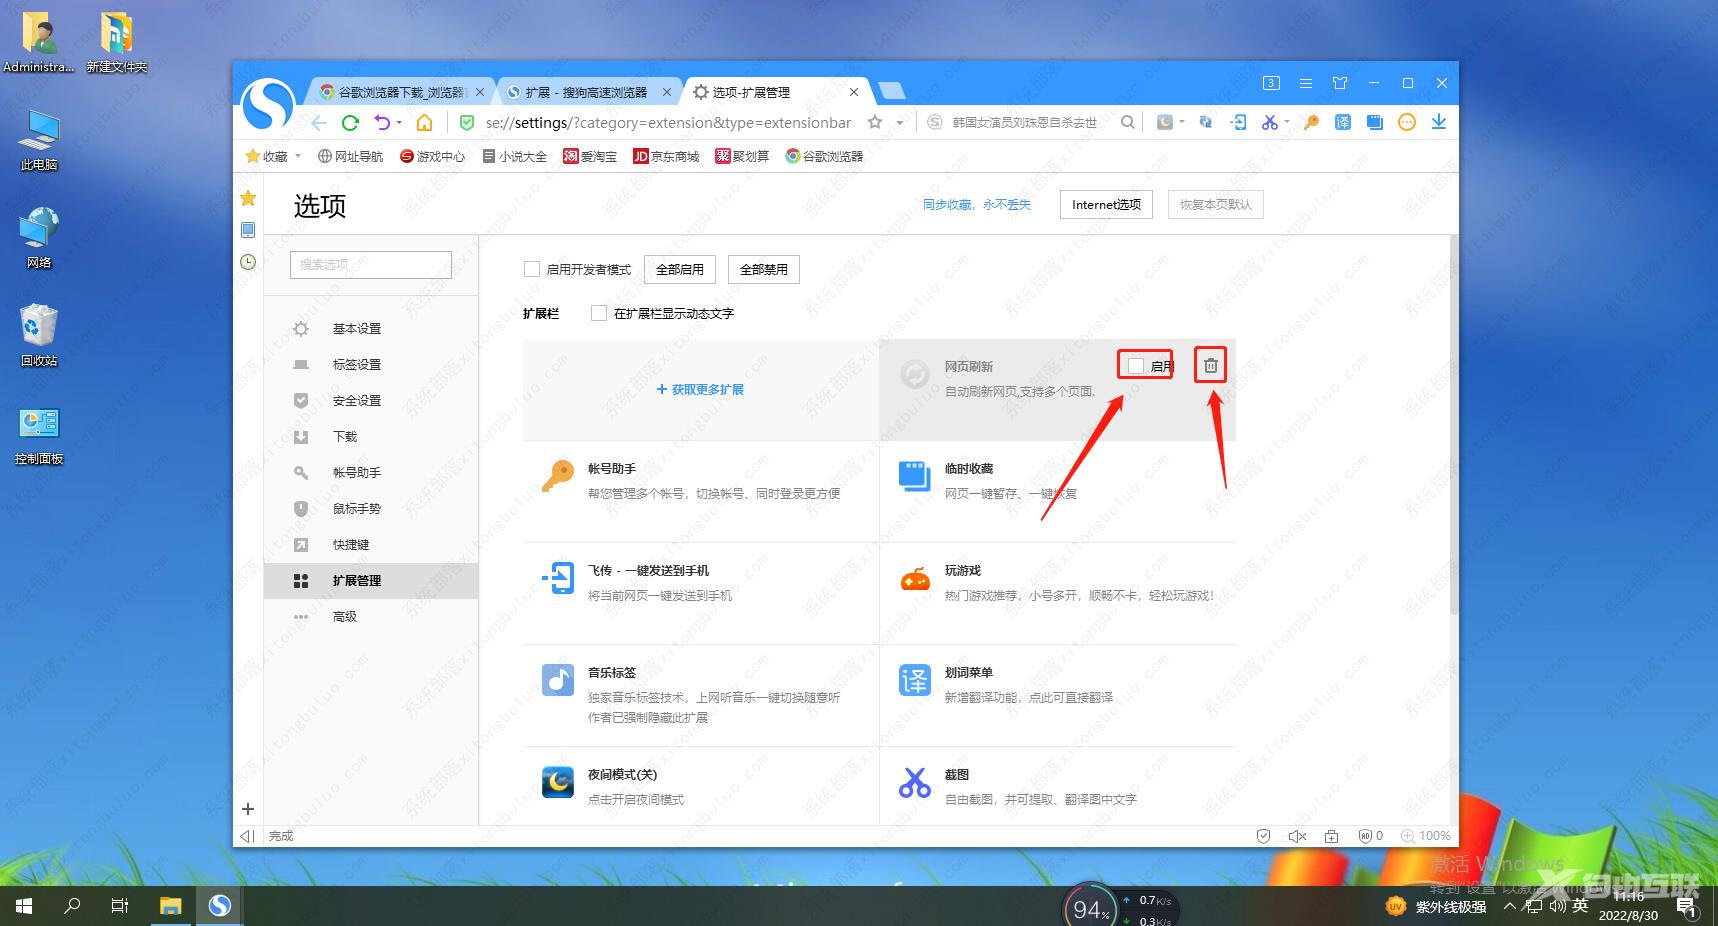Open the skin shirt icon in title bar

click(x=1340, y=83)
